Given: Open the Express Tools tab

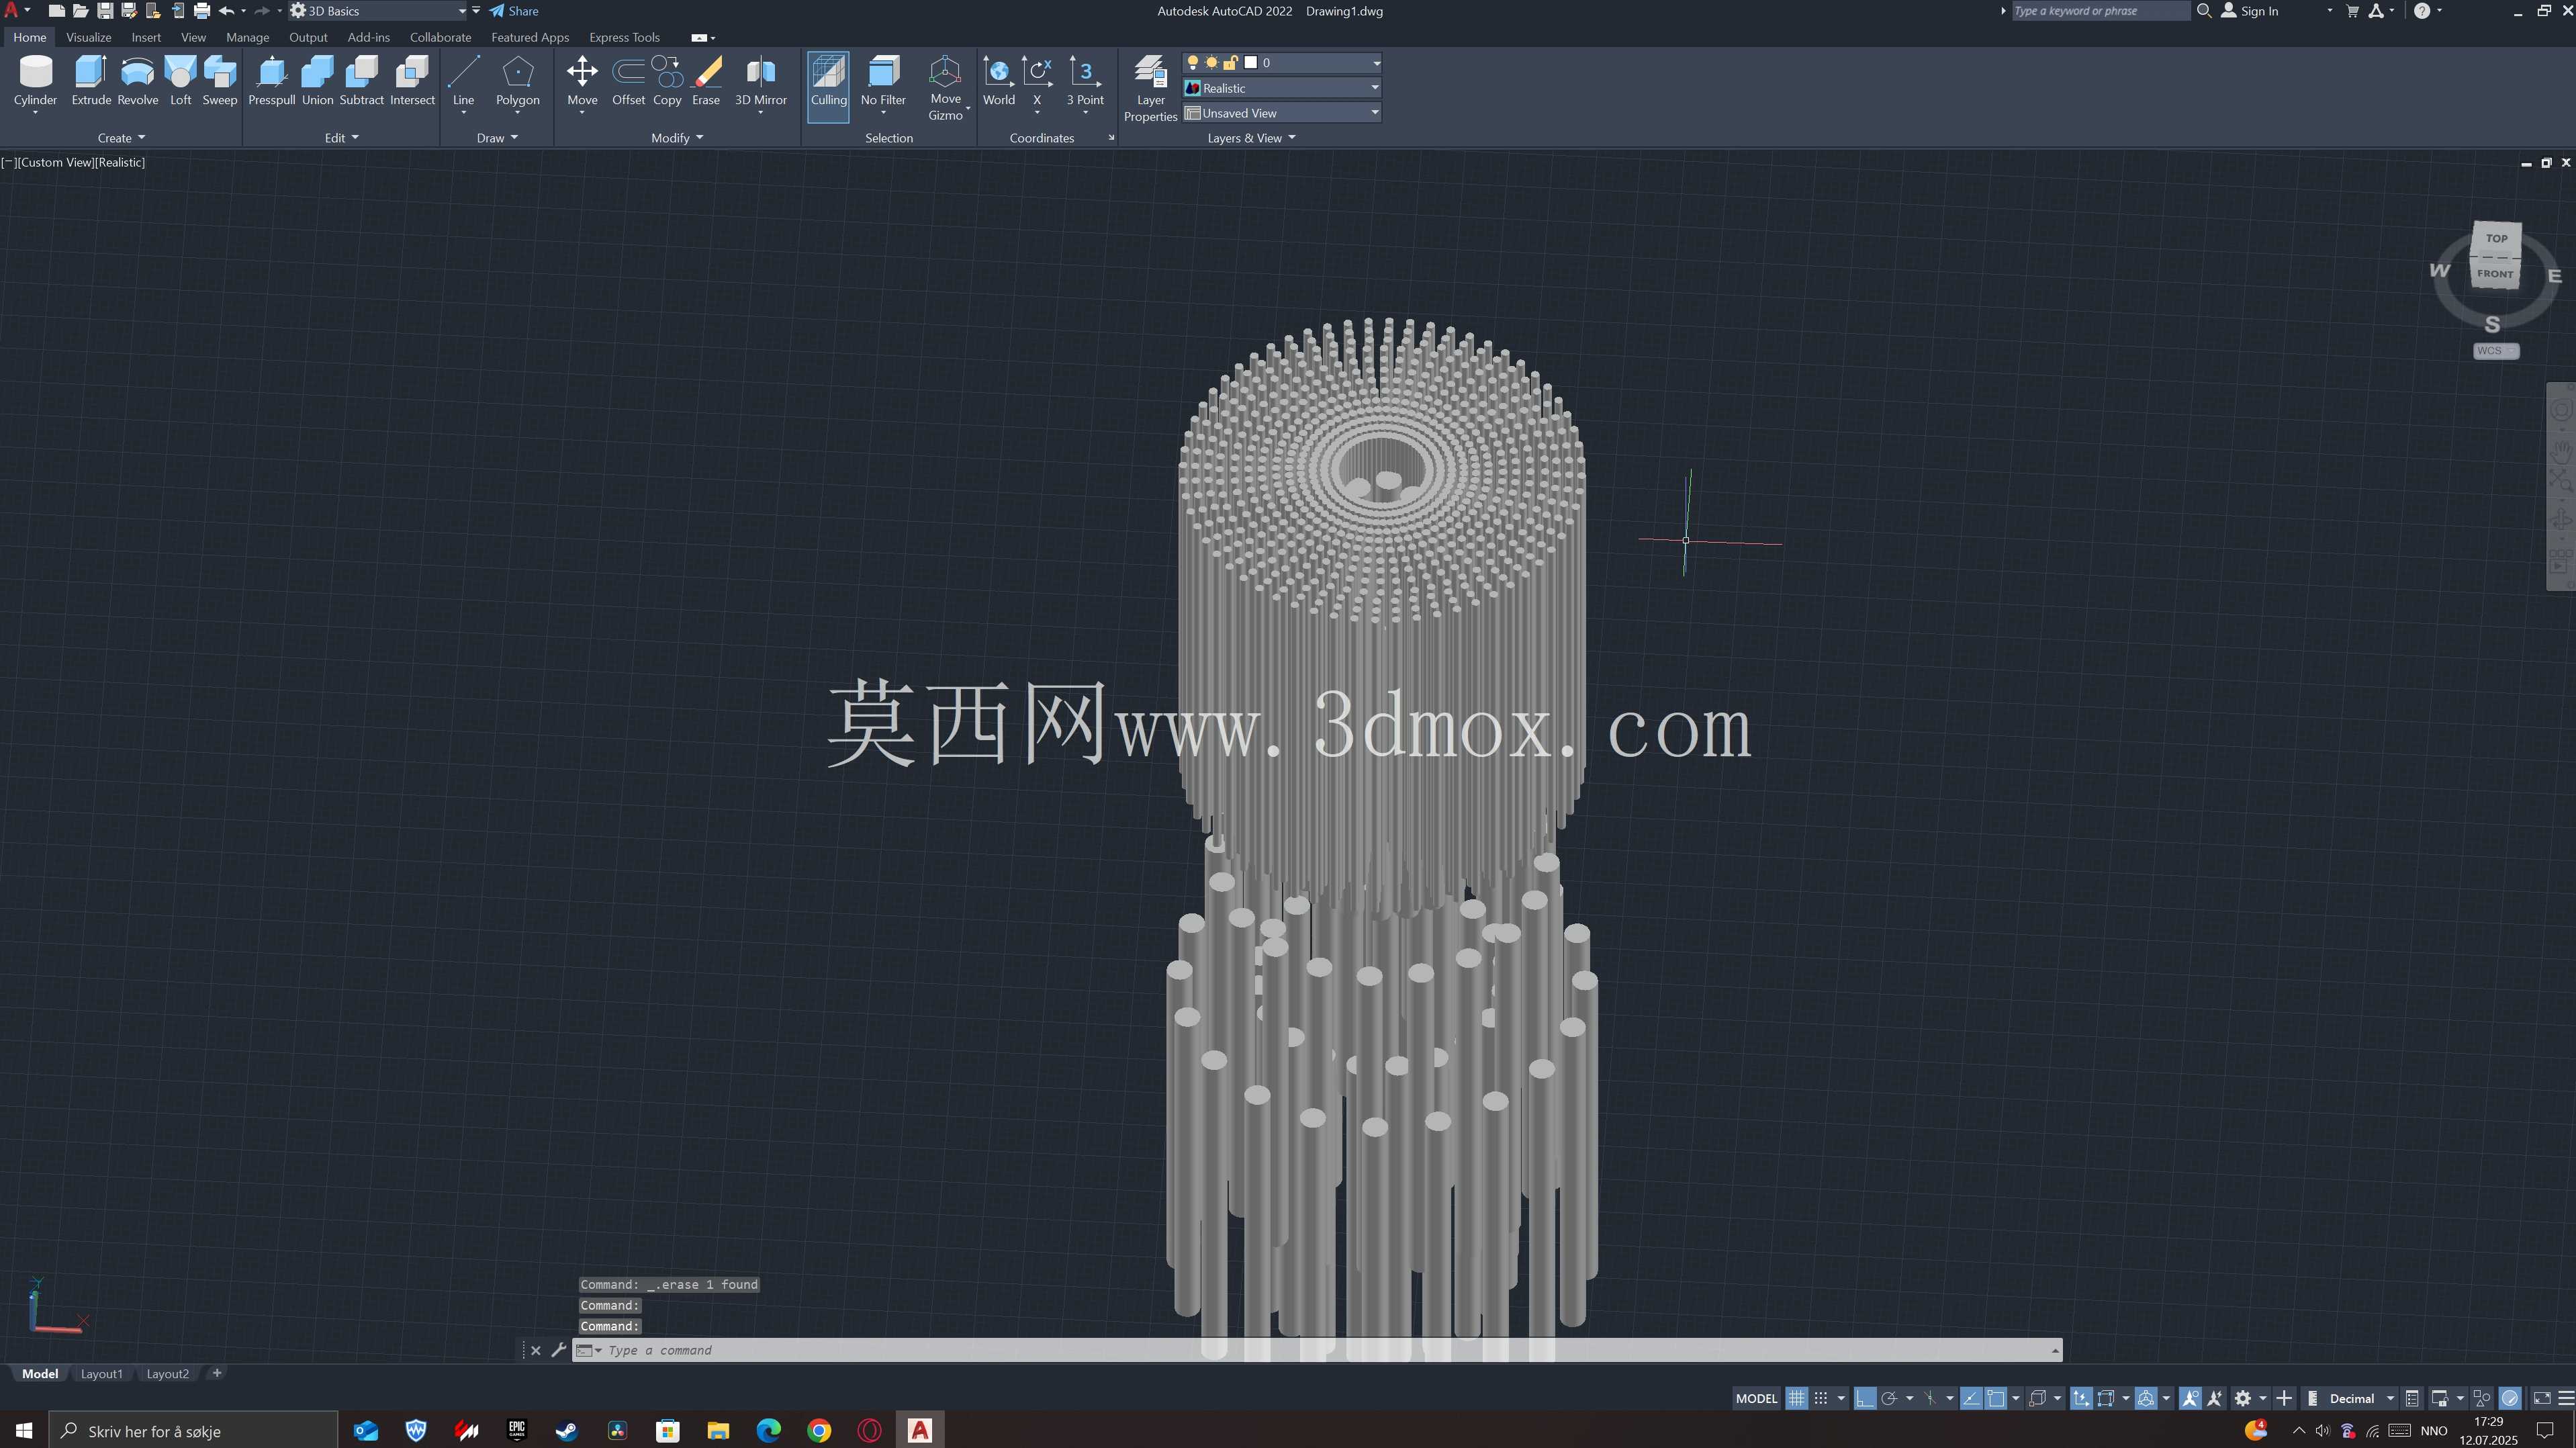Looking at the screenshot, I should (624, 37).
